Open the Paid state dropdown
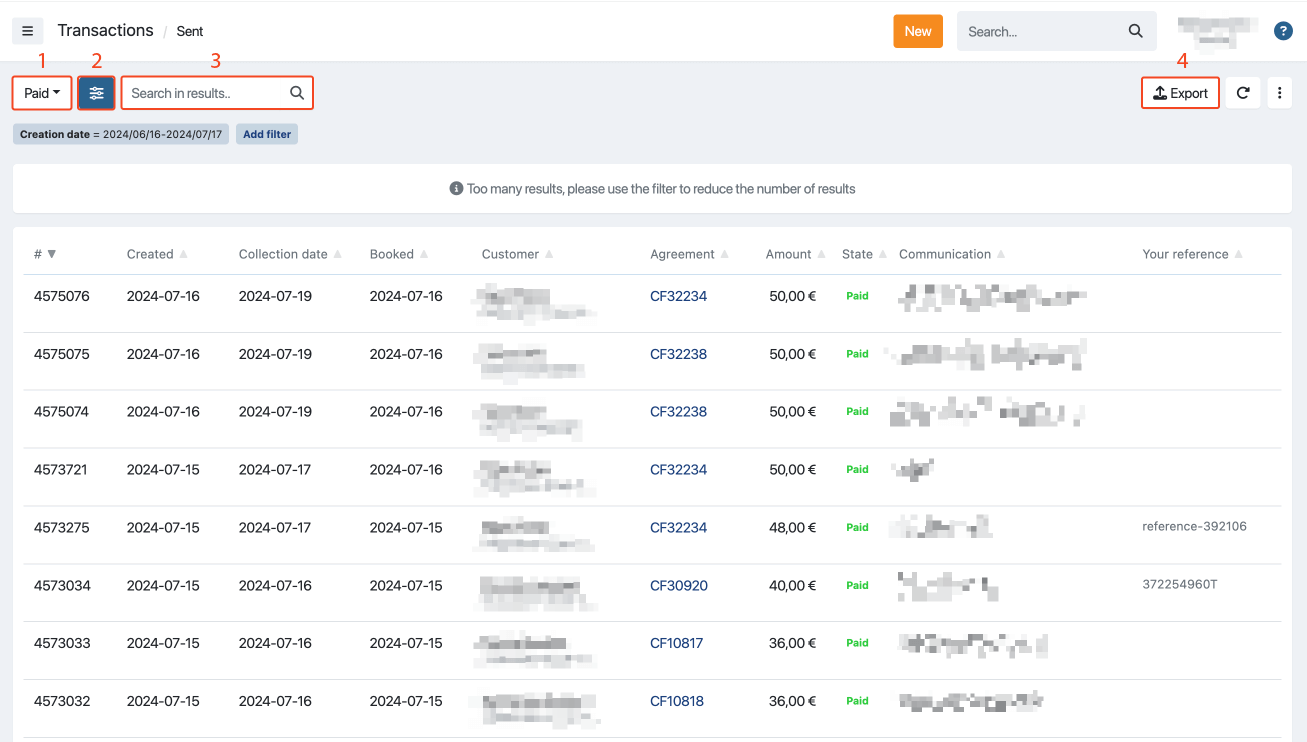The width and height of the screenshot is (1307, 742). coord(42,93)
